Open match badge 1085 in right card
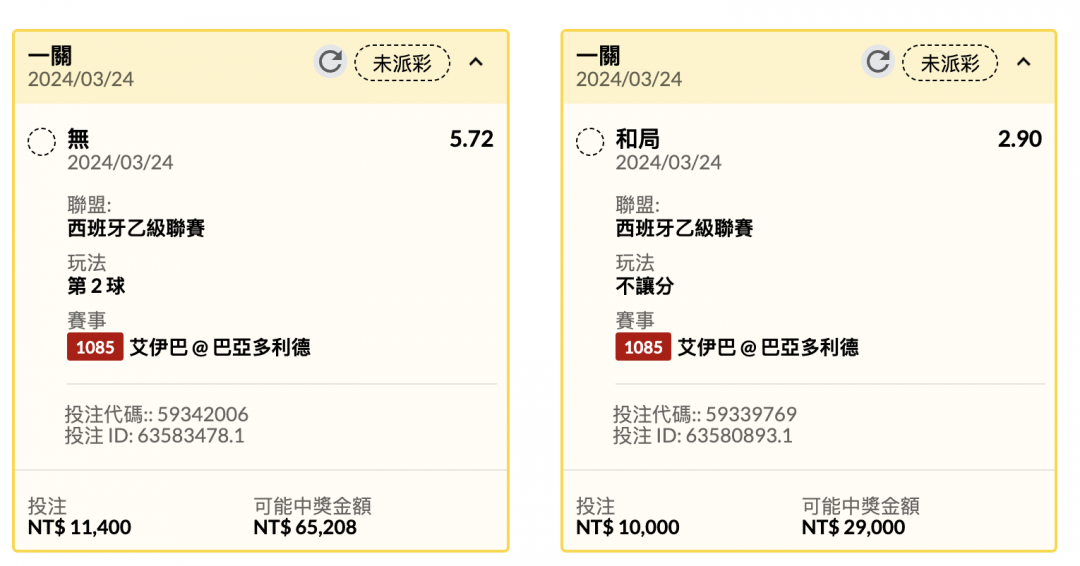The image size is (1080, 566). pyautogui.click(x=643, y=347)
